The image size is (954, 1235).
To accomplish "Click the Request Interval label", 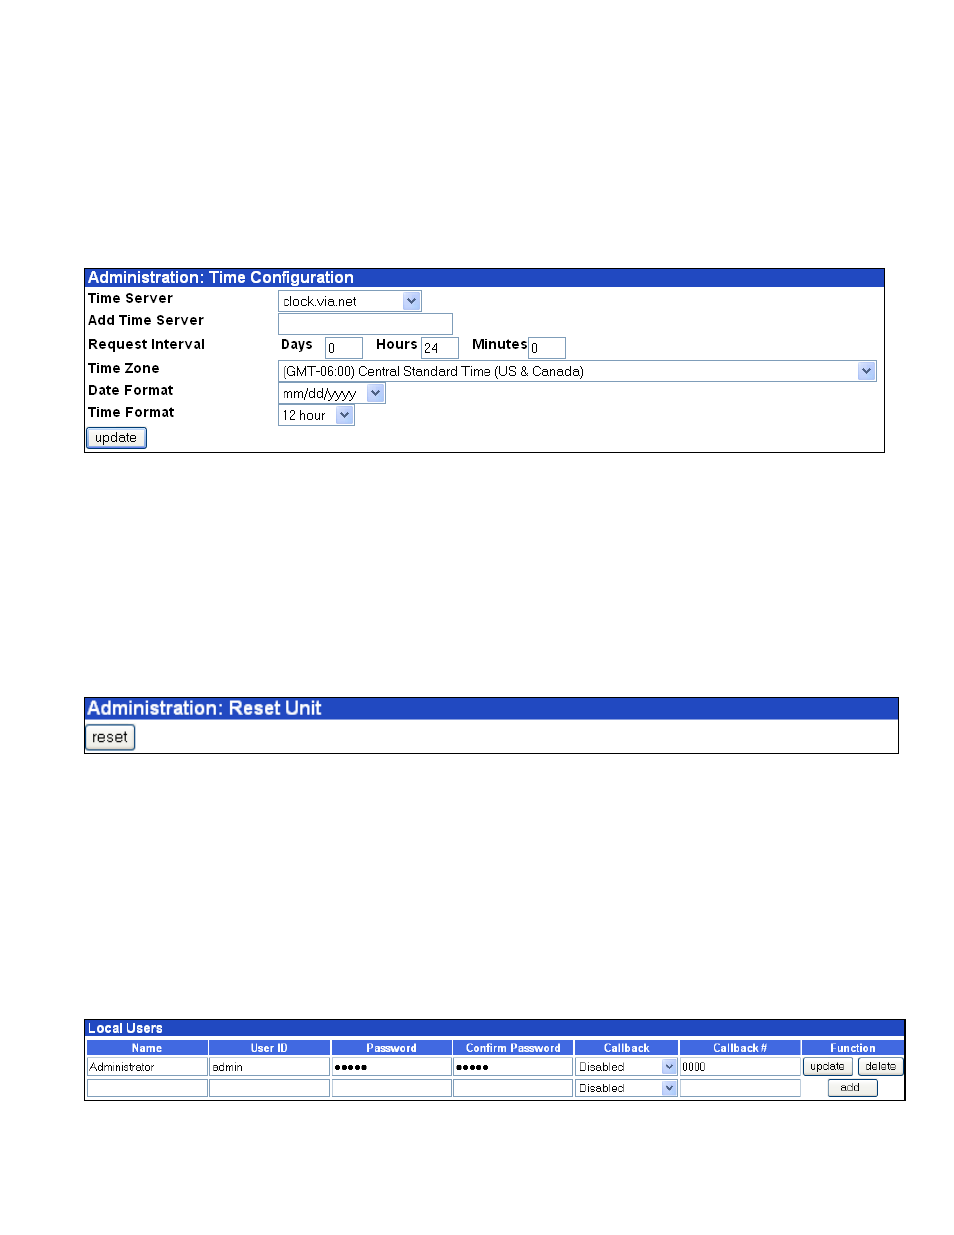I will coord(146,344).
